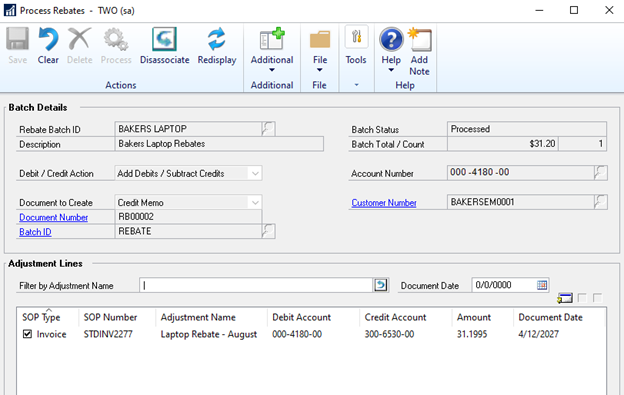Open the Customer Number link
Image resolution: width=624 pixels, height=395 pixels.
[384, 203]
